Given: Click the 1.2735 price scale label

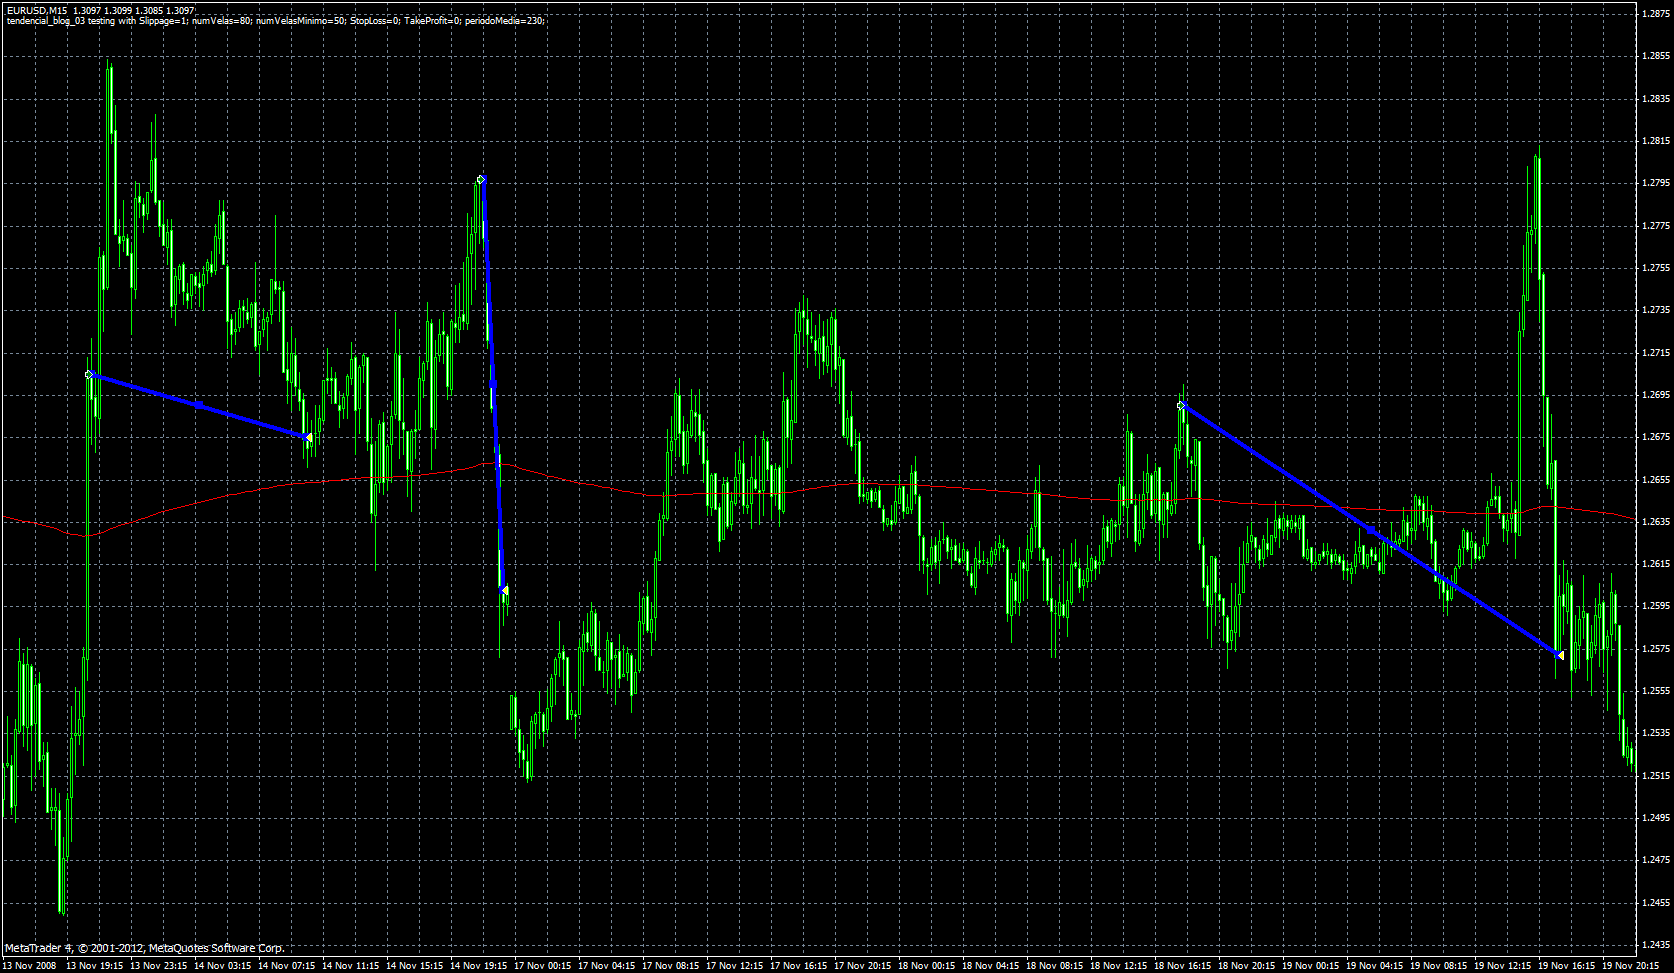Looking at the screenshot, I should click(1657, 310).
